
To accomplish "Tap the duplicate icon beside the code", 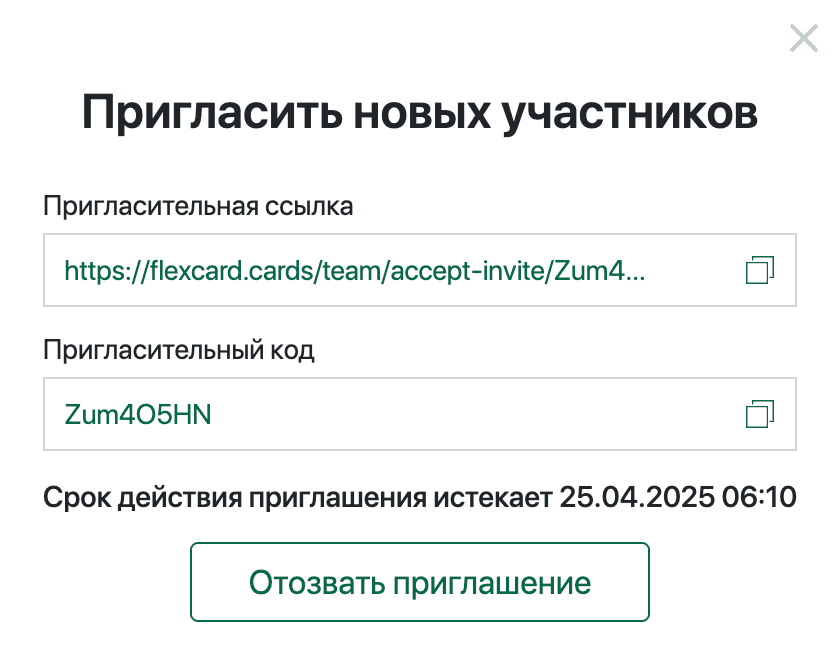I will tap(759, 414).
